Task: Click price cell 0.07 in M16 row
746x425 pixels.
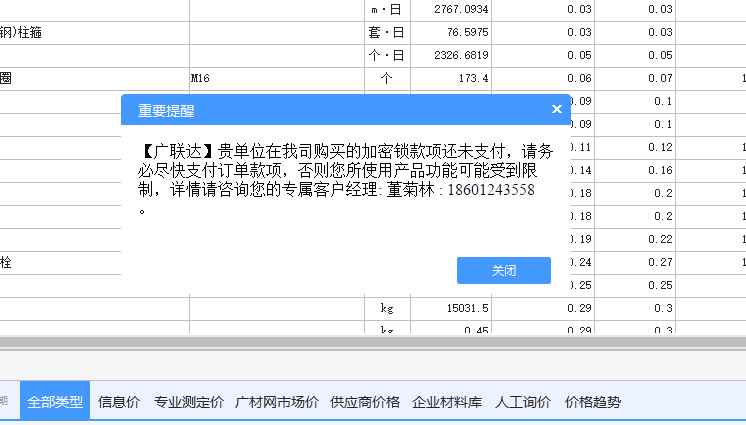Action: pos(635,78)
